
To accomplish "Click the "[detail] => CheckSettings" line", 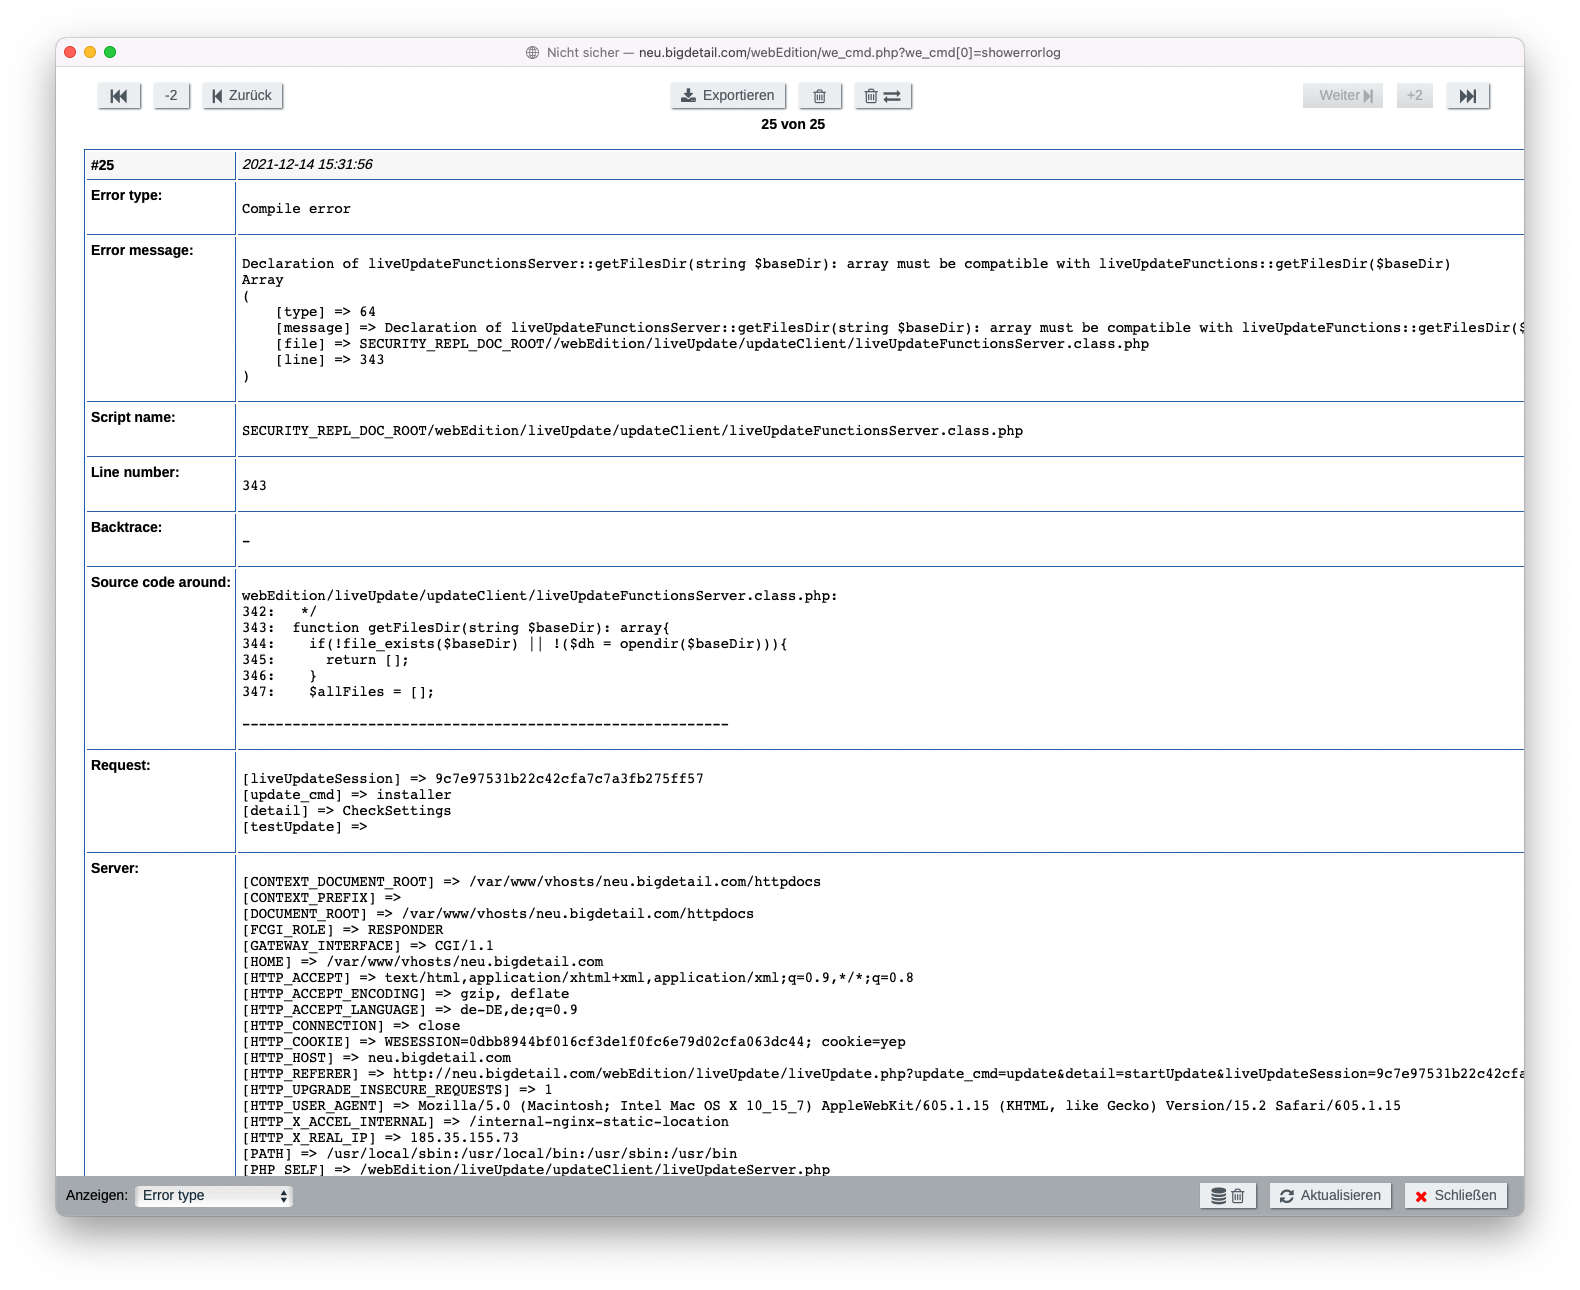I will click(347, 811).
